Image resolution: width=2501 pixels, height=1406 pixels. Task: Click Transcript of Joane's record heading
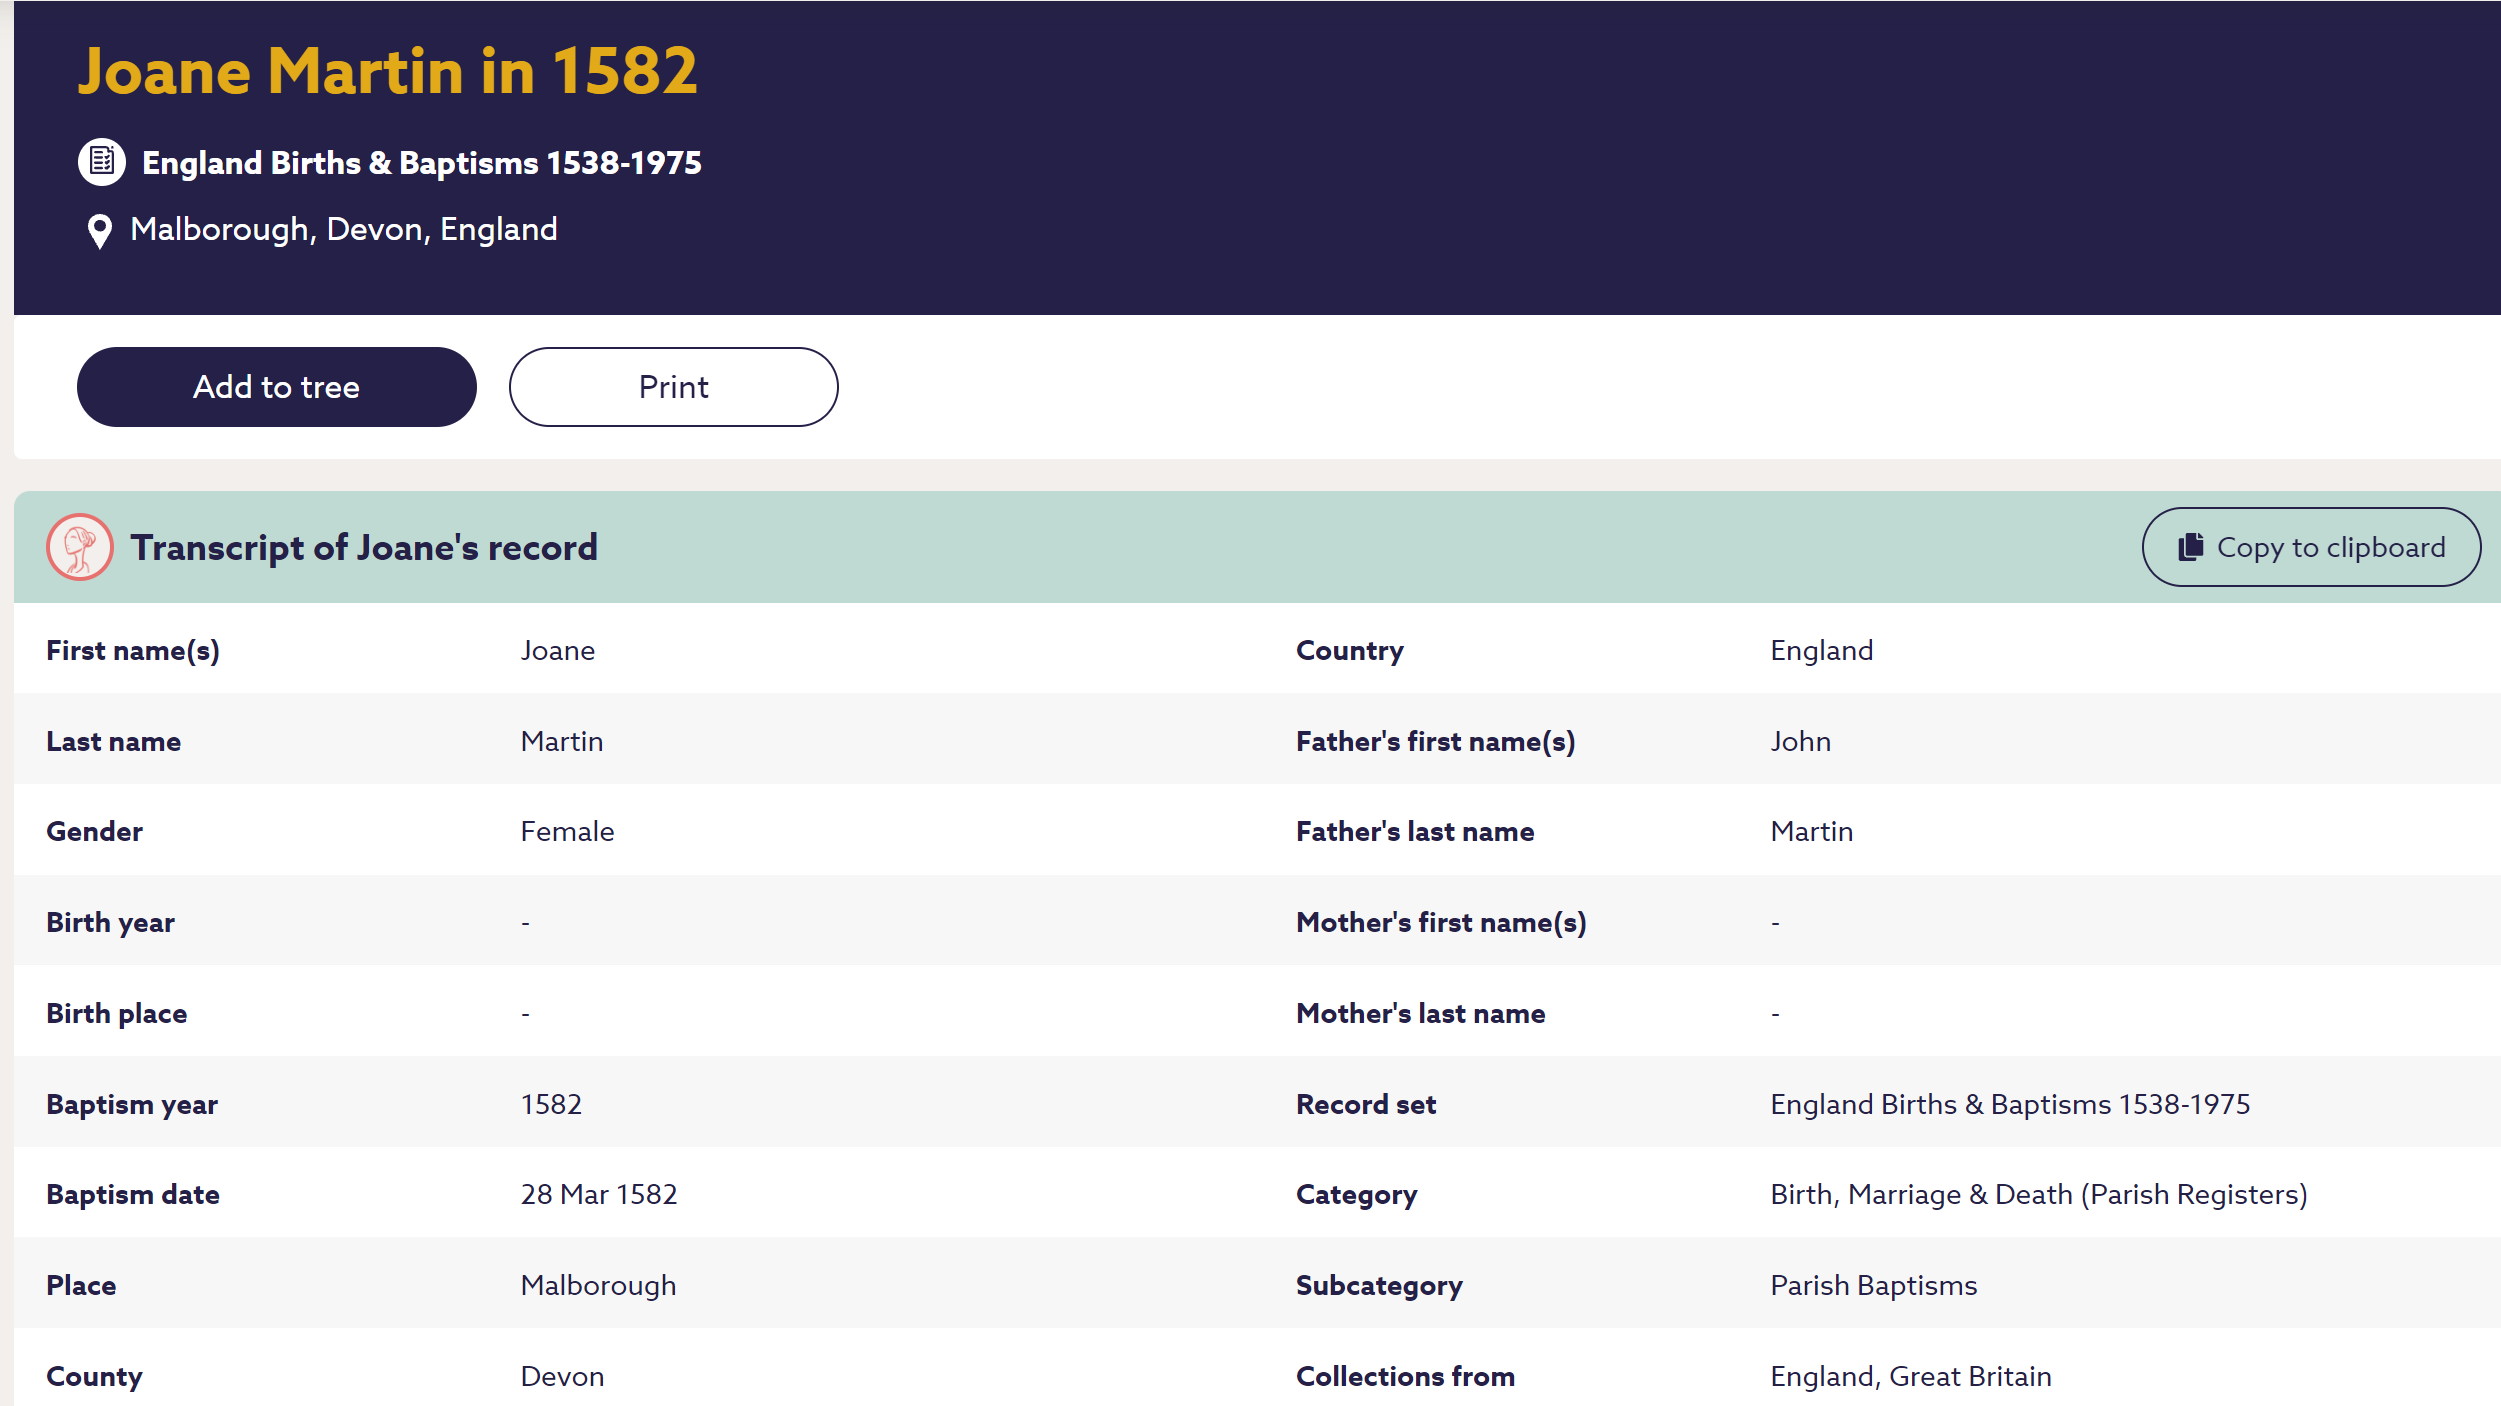(x=364, y=548)
